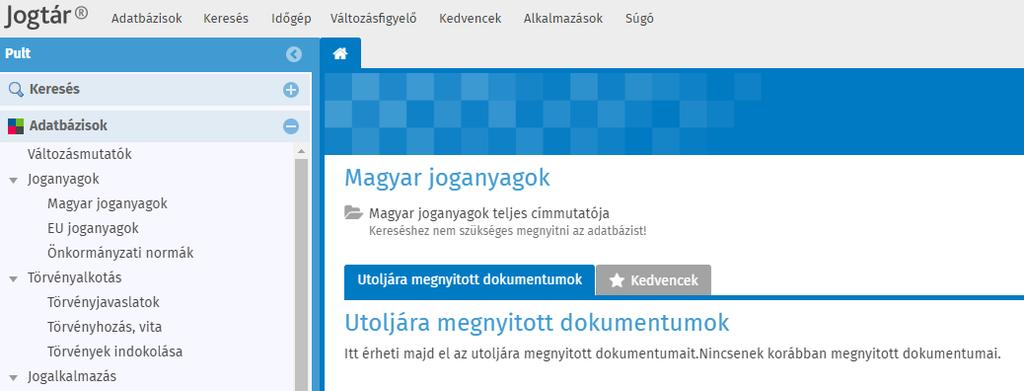The height and width of the screenshot is (391, 1024).
Task: Open the home tab icon
Action: click(x=340, y=54)
